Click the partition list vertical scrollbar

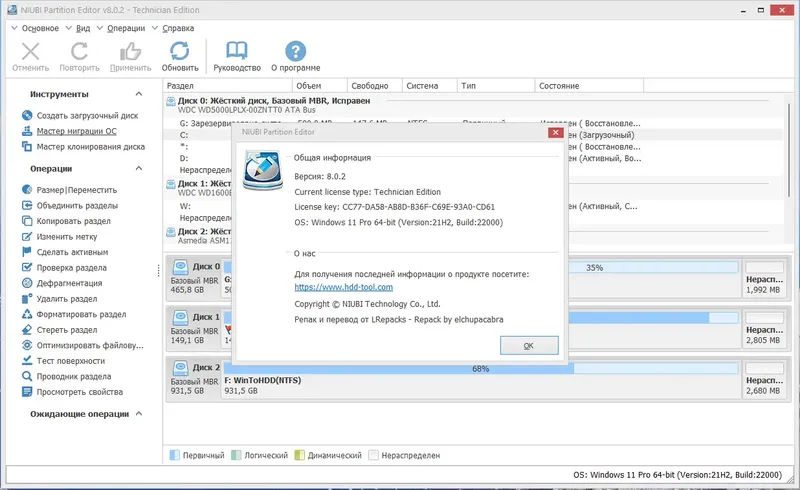tap(789, 149)
